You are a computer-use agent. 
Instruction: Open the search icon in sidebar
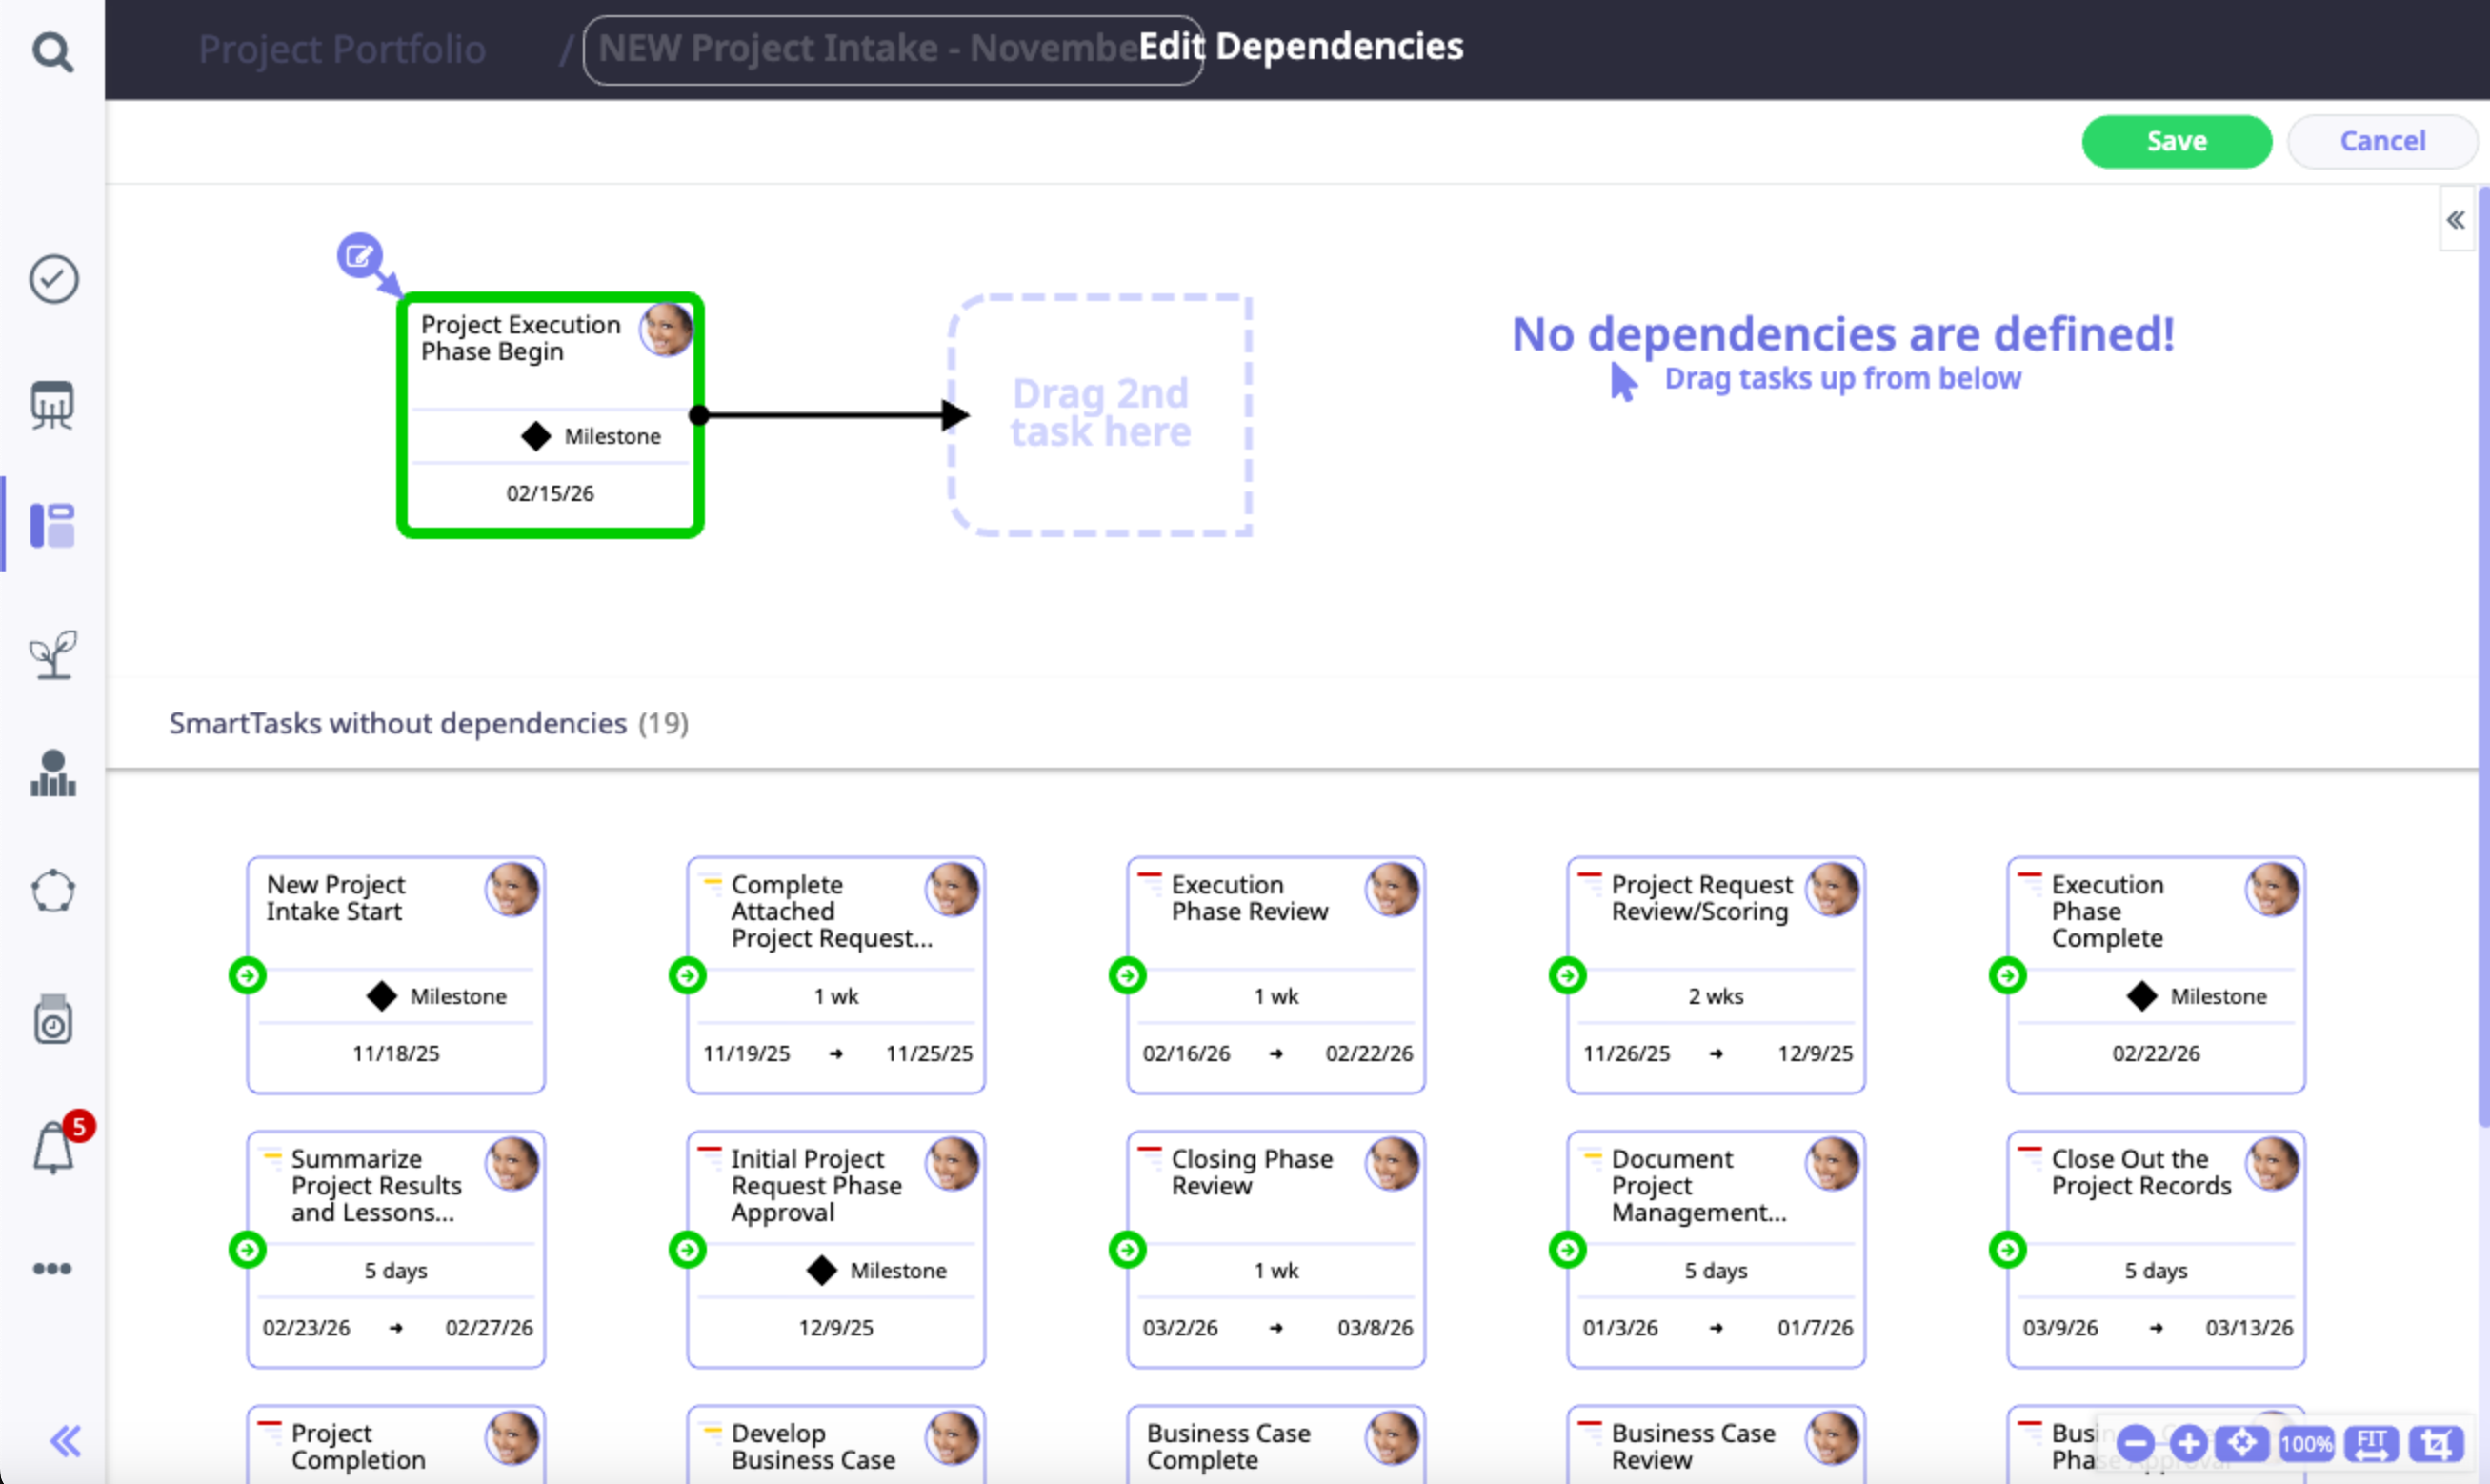(x=52, y=52)
